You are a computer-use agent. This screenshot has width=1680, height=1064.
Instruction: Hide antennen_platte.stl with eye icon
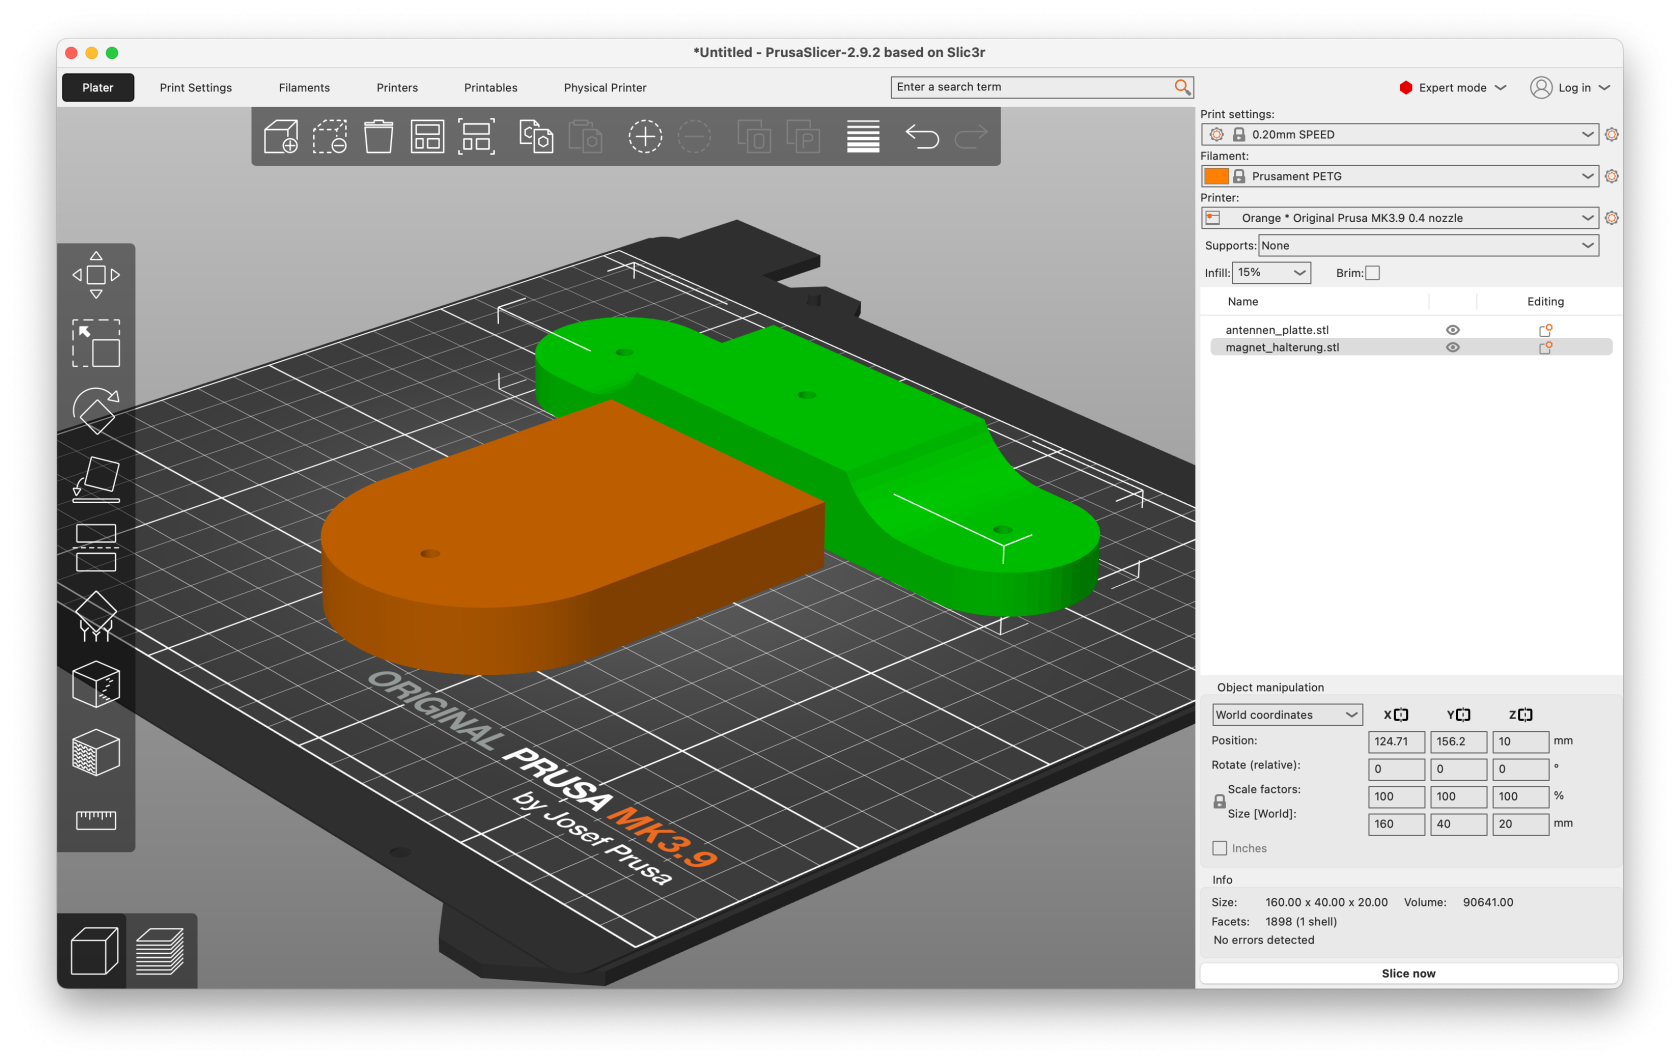pos(1453,330)
